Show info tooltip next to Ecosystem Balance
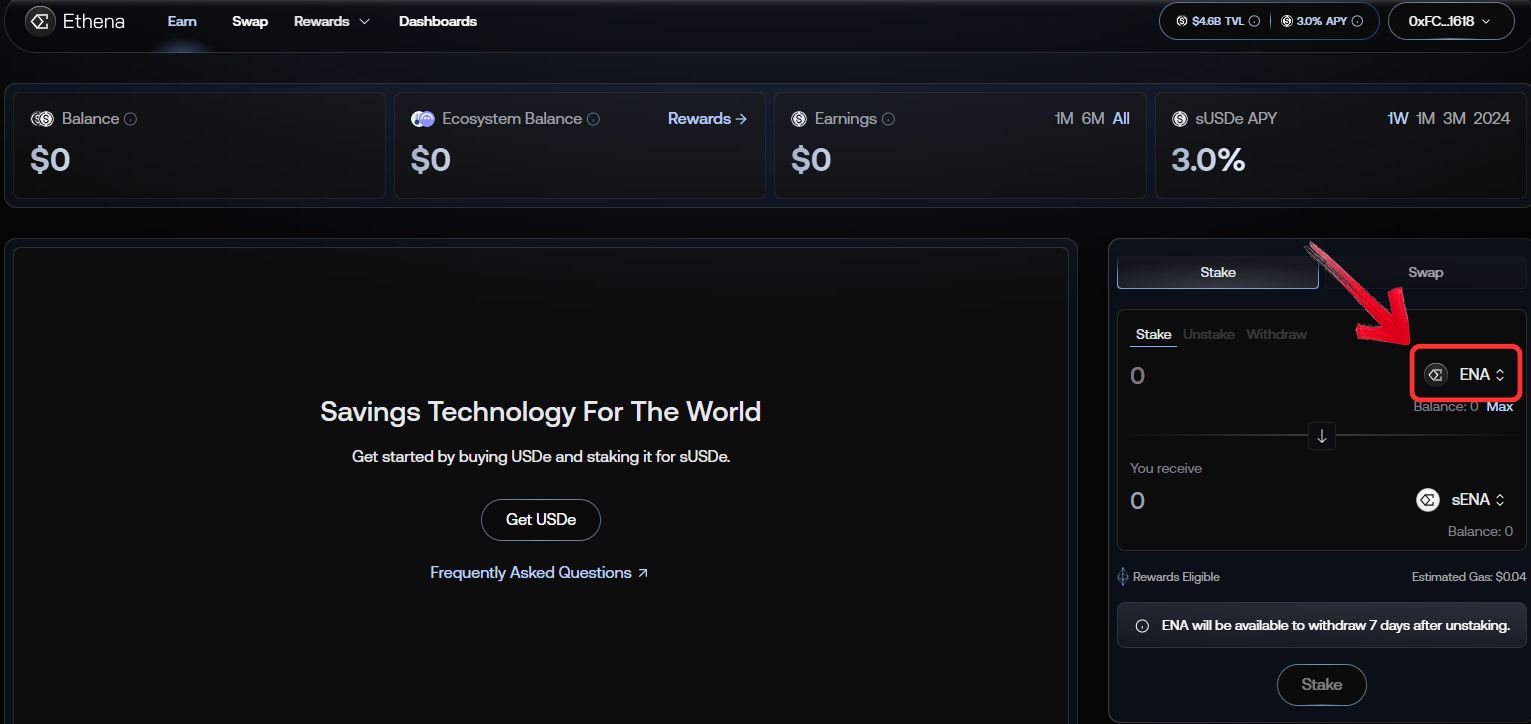Screen dimensions: 1531x724 click(x=593, y=119)
